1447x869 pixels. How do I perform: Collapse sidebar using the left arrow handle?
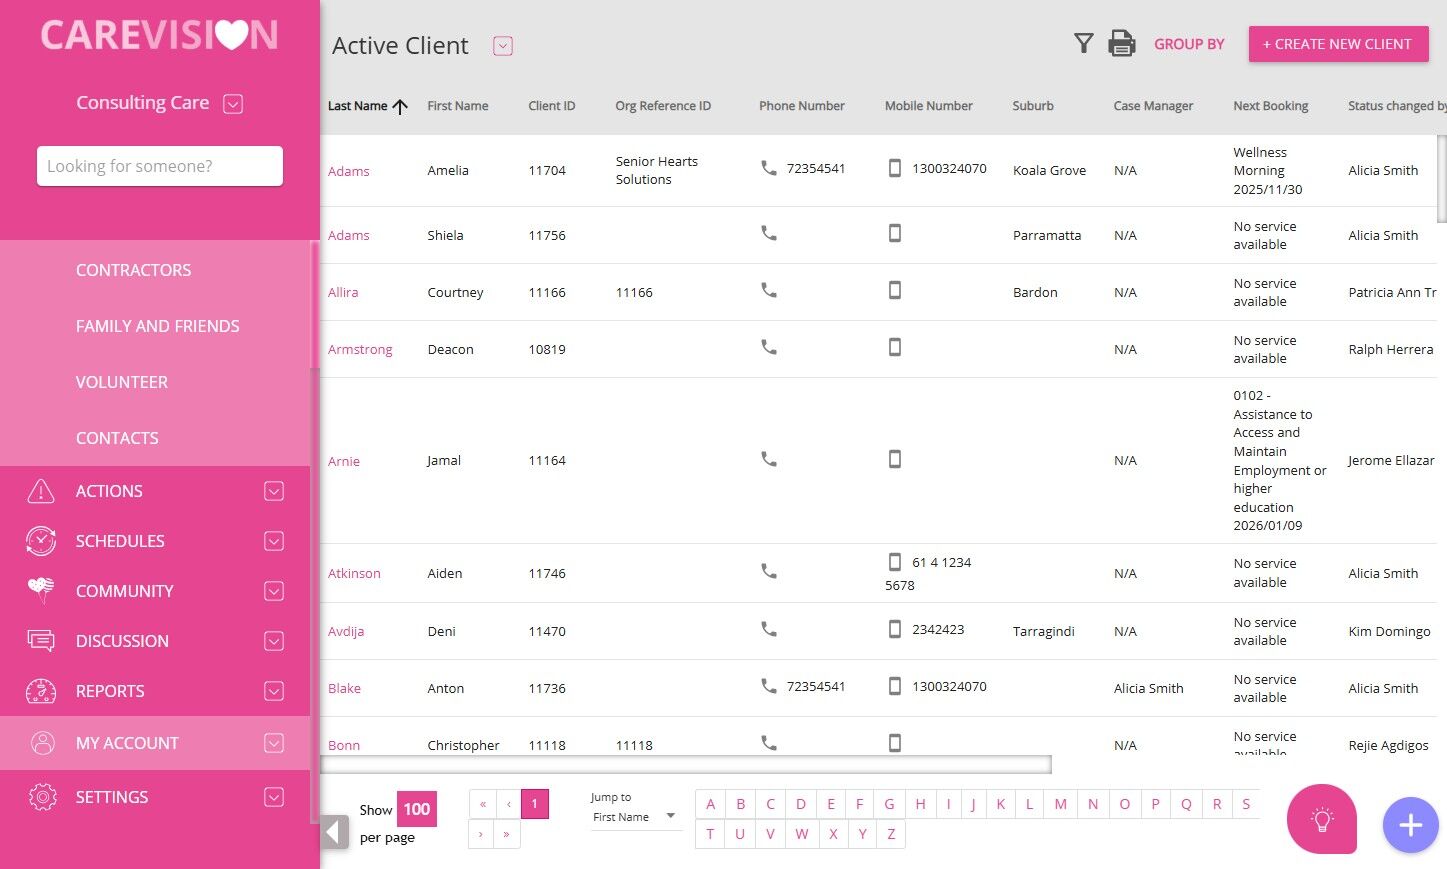(335, 832)
